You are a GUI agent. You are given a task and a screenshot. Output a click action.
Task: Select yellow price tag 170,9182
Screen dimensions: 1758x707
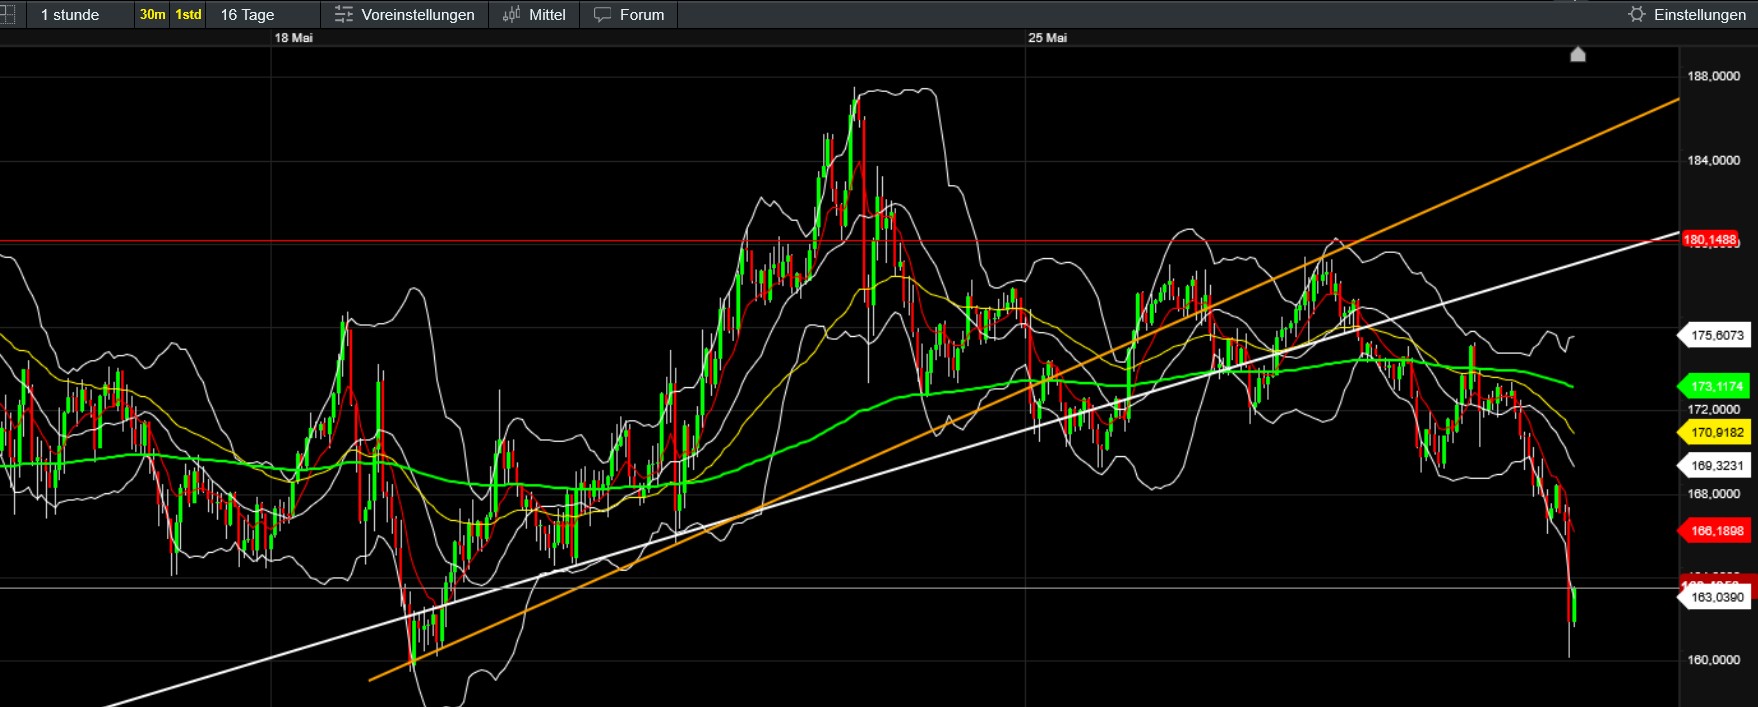click(x=1715, y=433)
